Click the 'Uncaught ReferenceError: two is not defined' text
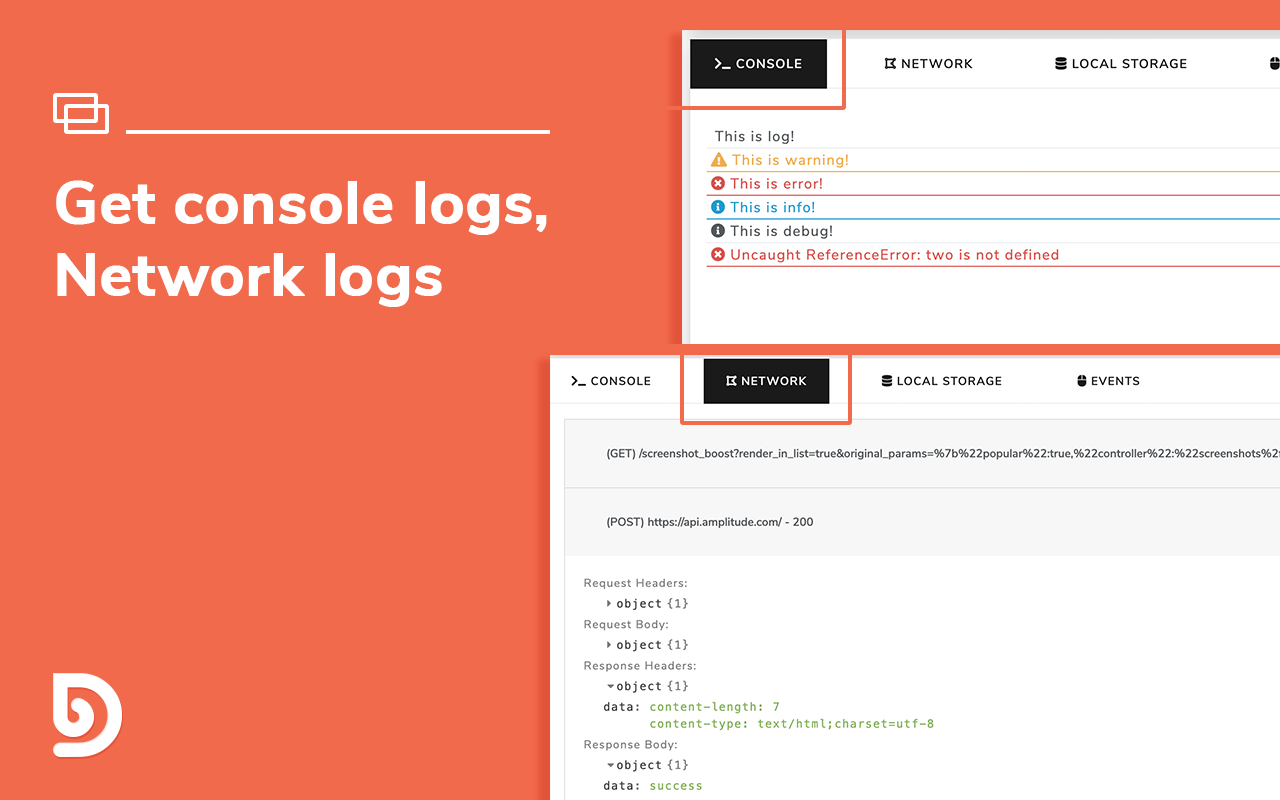 (895, 255)
